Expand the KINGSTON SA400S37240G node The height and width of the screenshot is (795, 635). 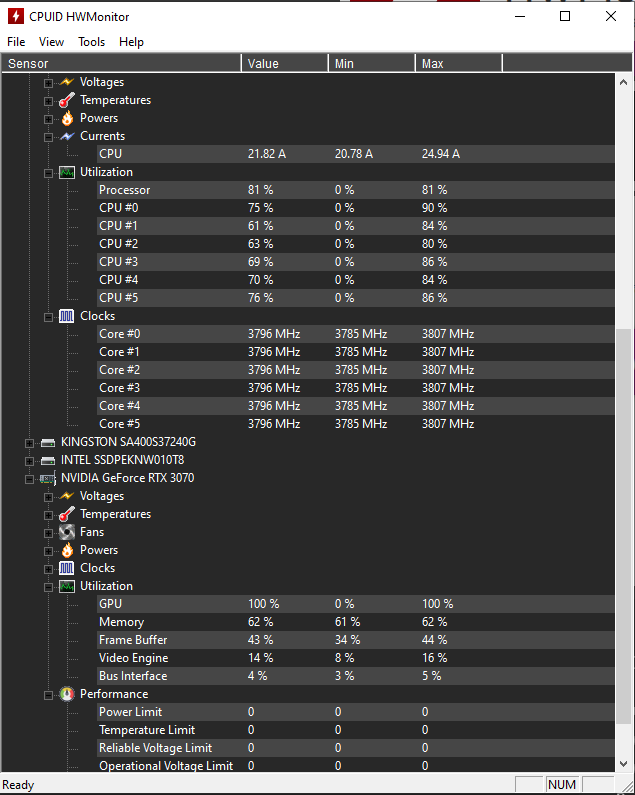[x=29, y=443]
